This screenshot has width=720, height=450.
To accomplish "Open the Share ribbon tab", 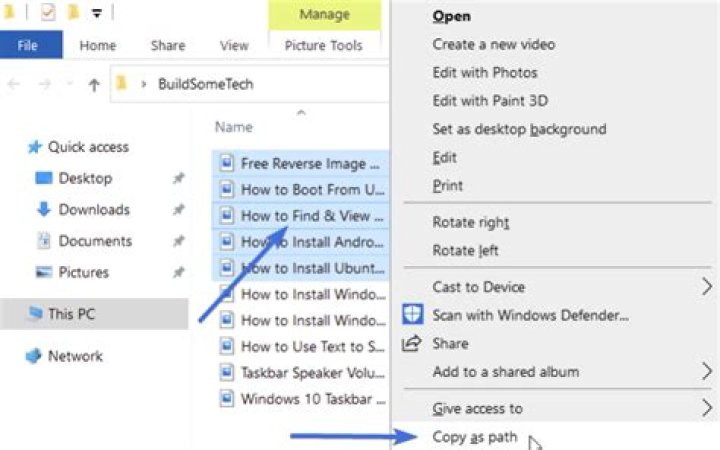I will [x=168, y=45].
